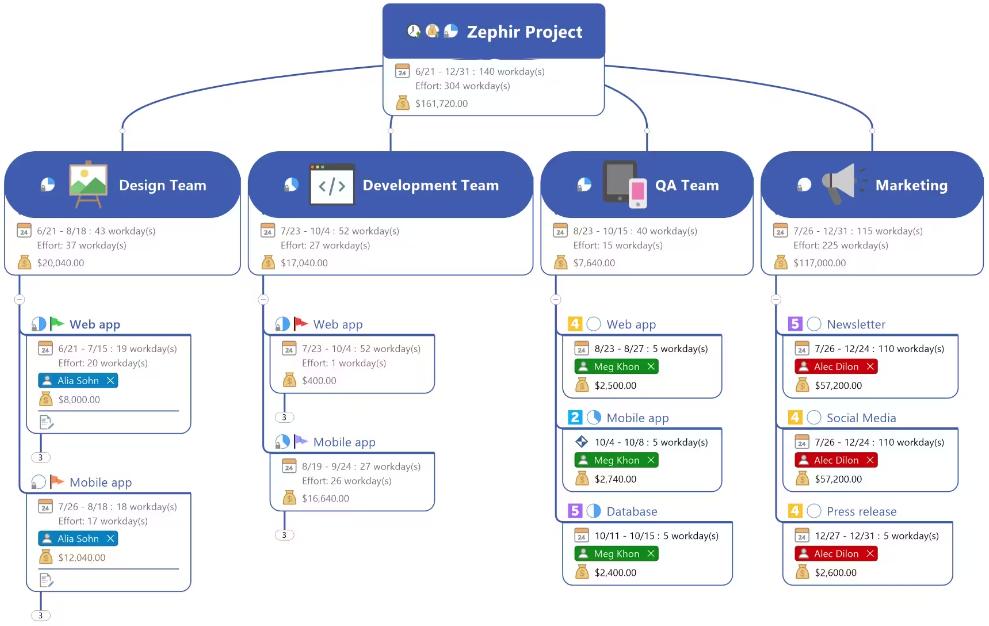Click the $16,640.00 cost value
Viewport: 989px width, 626px height.
(325, 499)
